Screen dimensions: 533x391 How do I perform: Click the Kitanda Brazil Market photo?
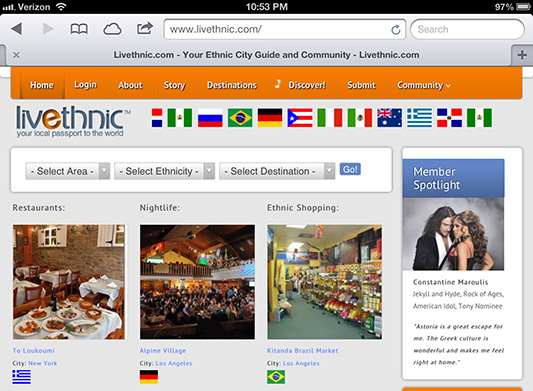324,282
